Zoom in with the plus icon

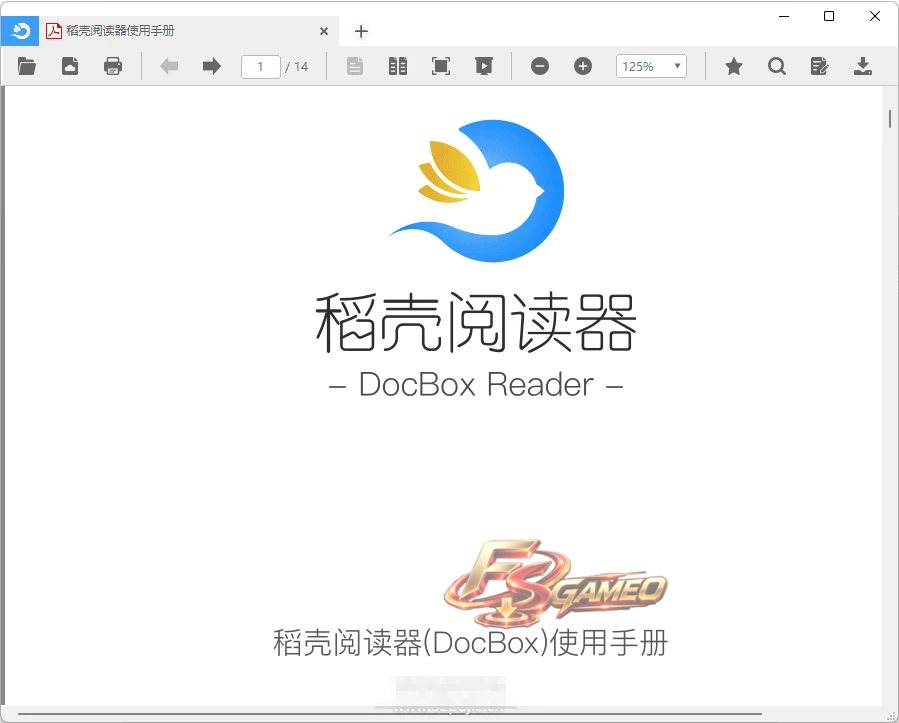(x=583, y=66)
